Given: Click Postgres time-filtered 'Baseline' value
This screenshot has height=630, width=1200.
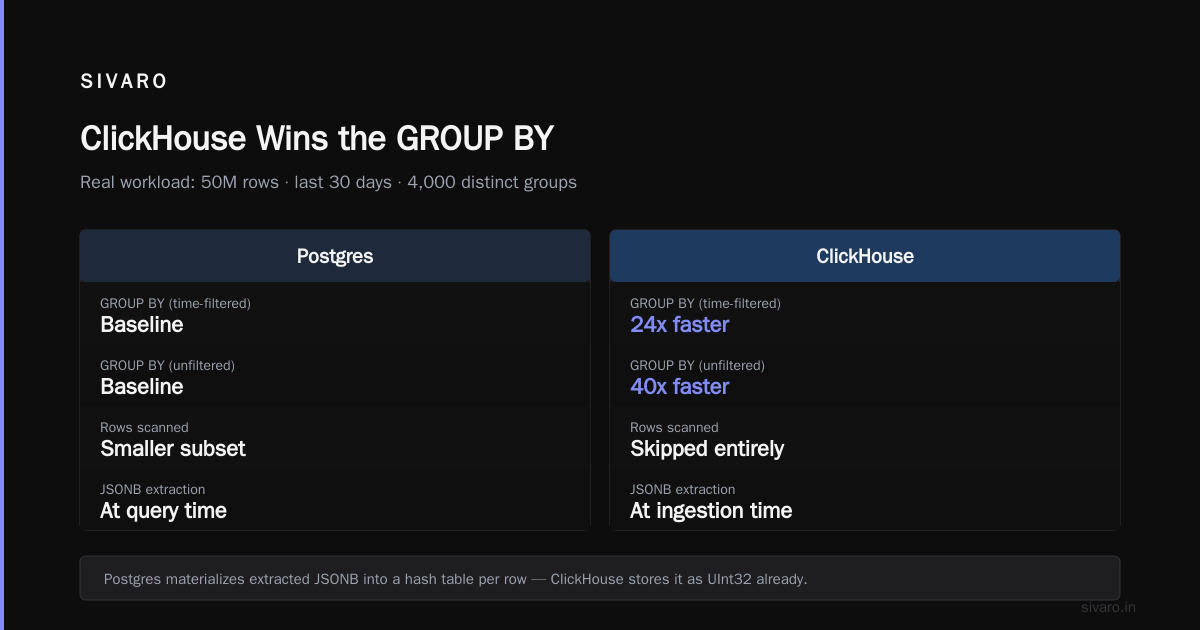Looking at the screenshot, I should (x=142, y=325).
